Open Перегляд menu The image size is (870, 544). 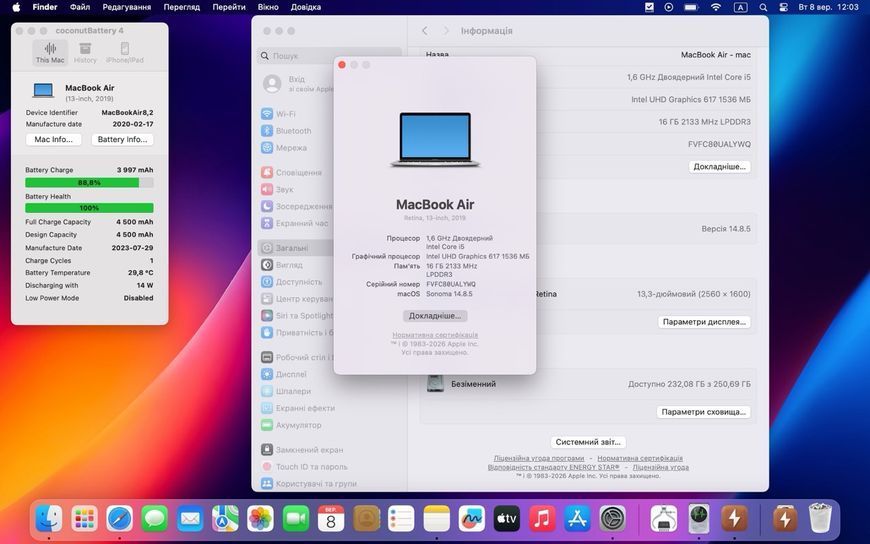click(x=181, y=7)
